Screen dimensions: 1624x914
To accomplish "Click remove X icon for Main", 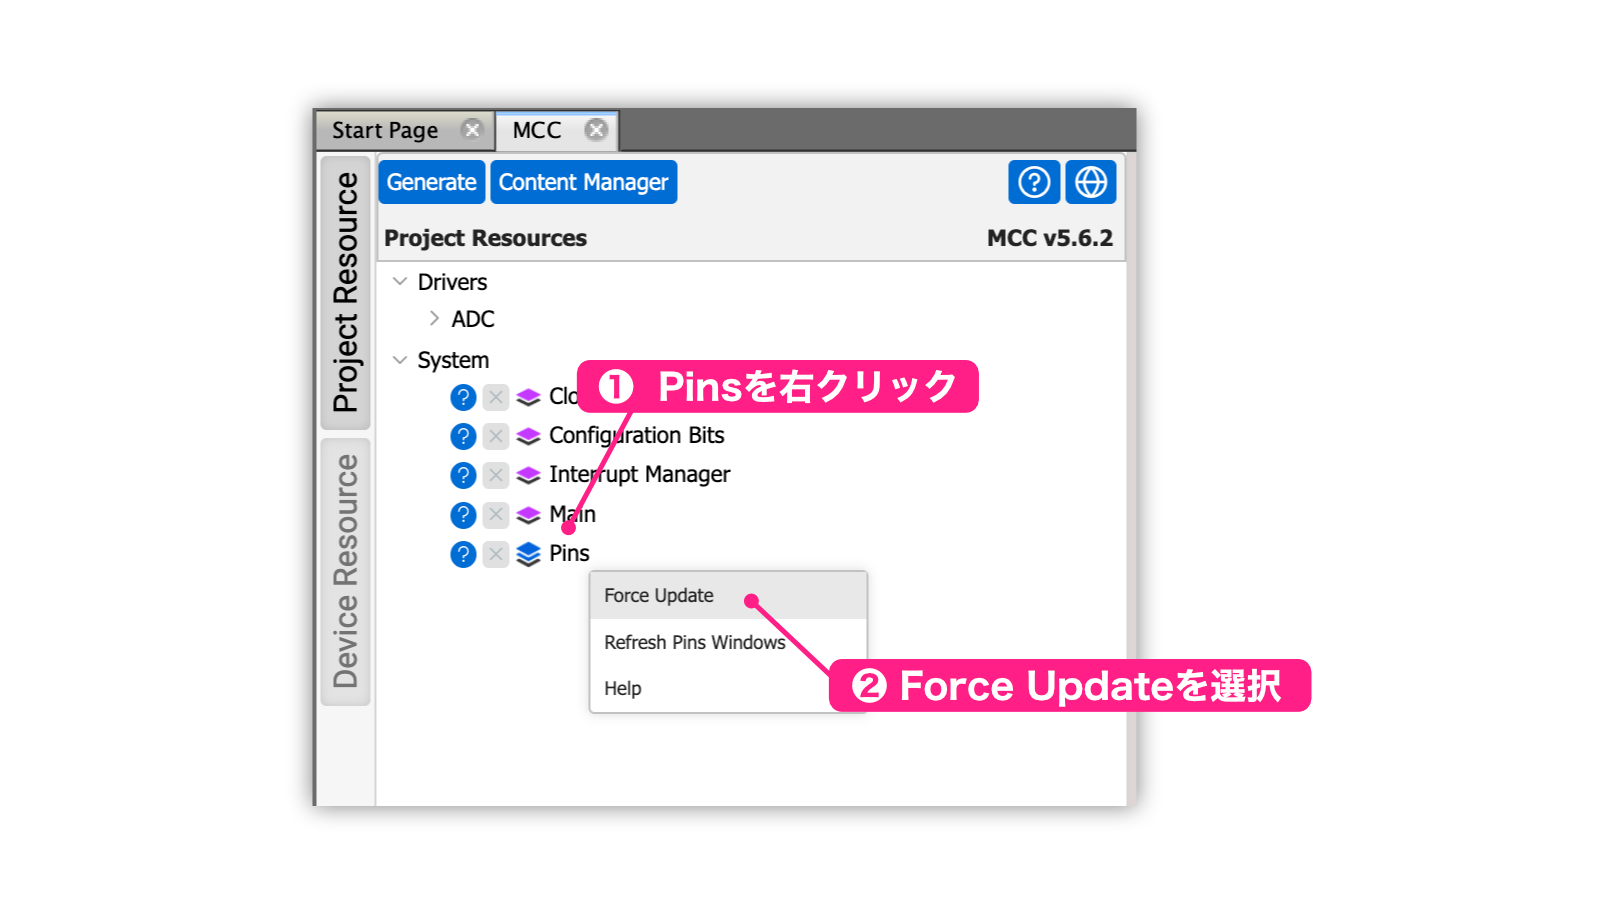I will [x=496, y=515].
